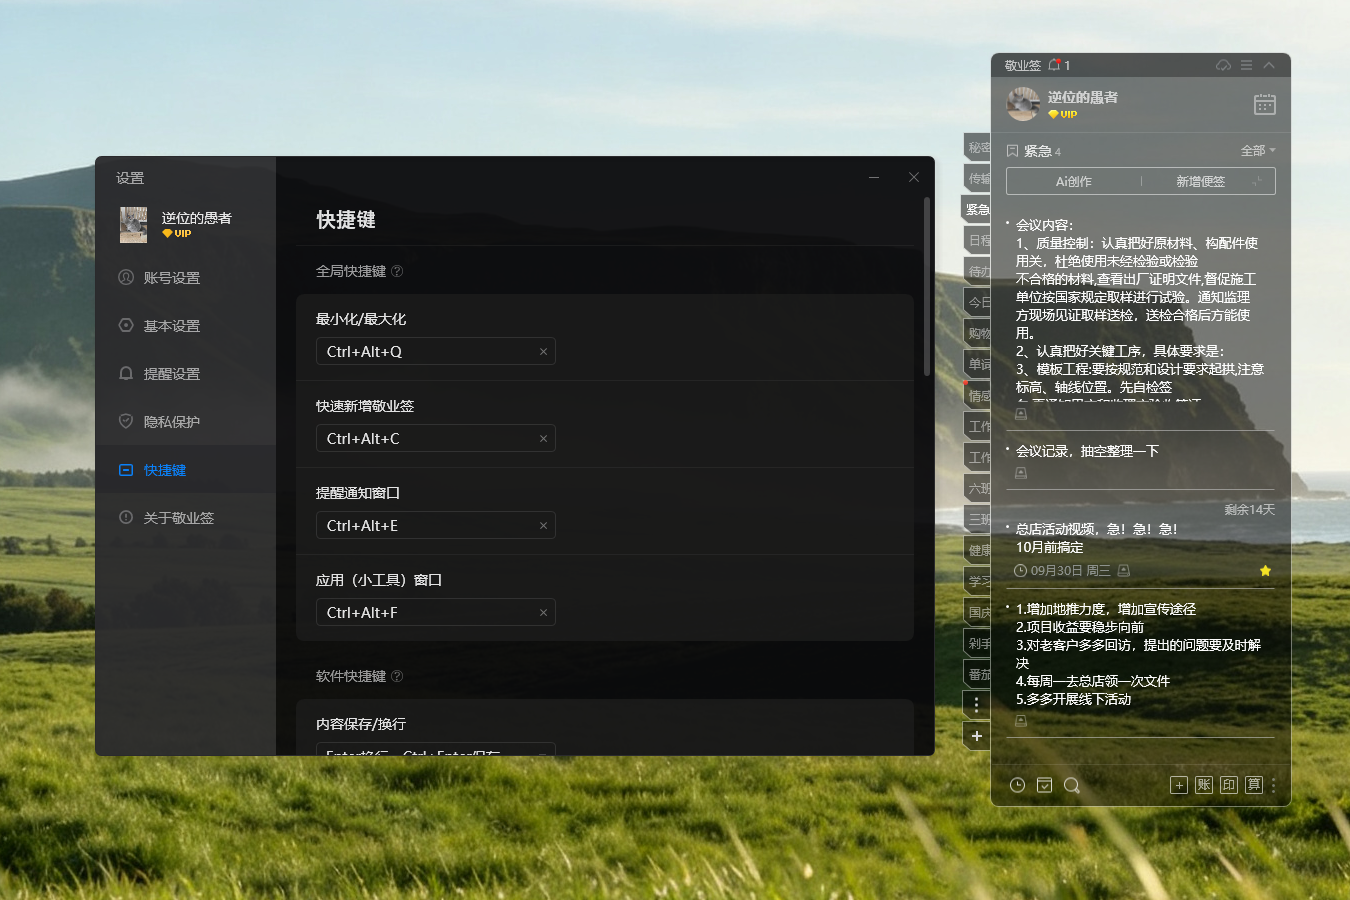The width and height of the screenshot is (1350, 900).
Task: Click the Ai创作 button
Action: [1074, 182]
